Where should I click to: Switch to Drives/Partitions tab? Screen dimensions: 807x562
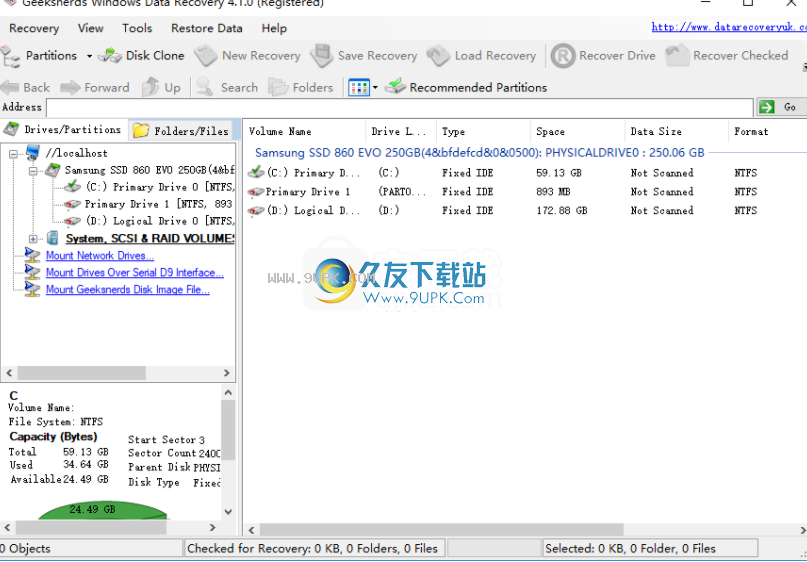pyautogui.click(x=63, y=130)
